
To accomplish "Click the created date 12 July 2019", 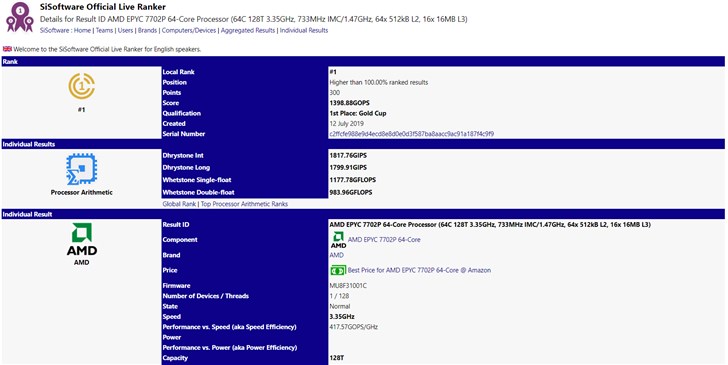I will pos(347,124).
